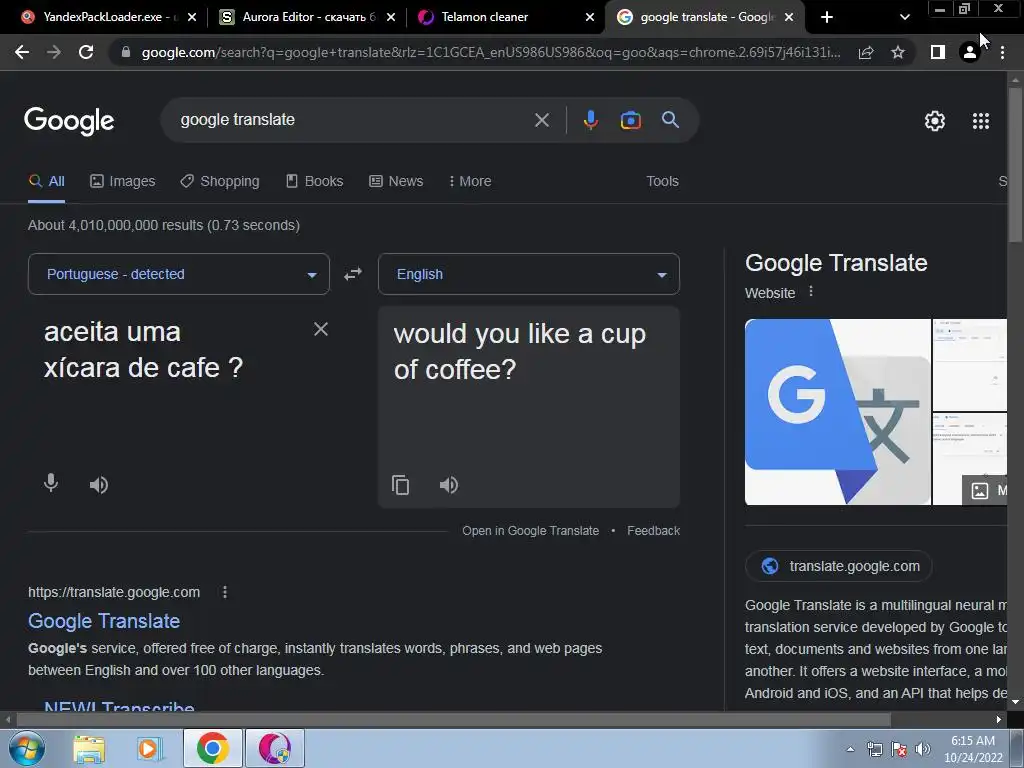The width and height of the screenshot is (1024, 768).
Task: Open Windows Explorer from the taskbar
Action: (89, 748)
